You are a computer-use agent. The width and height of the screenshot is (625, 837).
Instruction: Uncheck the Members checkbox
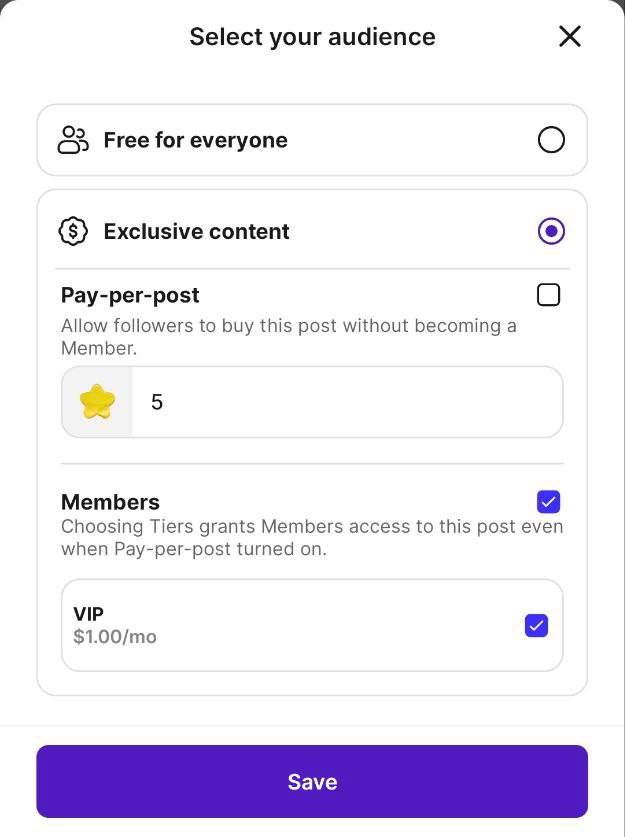click(x=548, y=502)
